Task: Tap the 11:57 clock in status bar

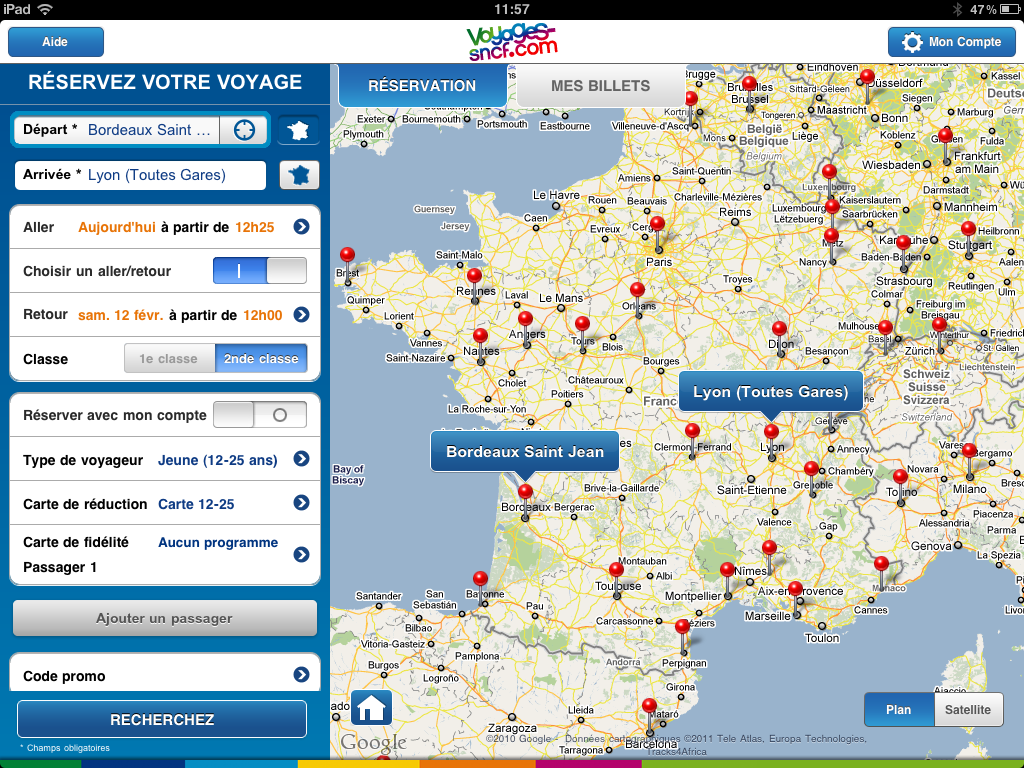Action: tap(512, 9)
